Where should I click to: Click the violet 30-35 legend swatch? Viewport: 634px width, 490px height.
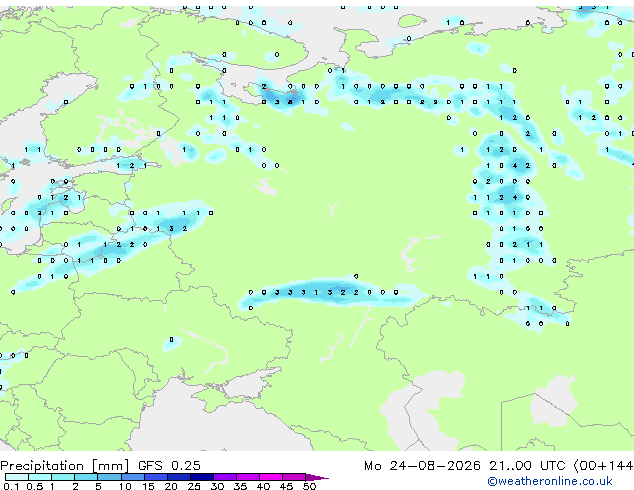click(x=225, y=477)
